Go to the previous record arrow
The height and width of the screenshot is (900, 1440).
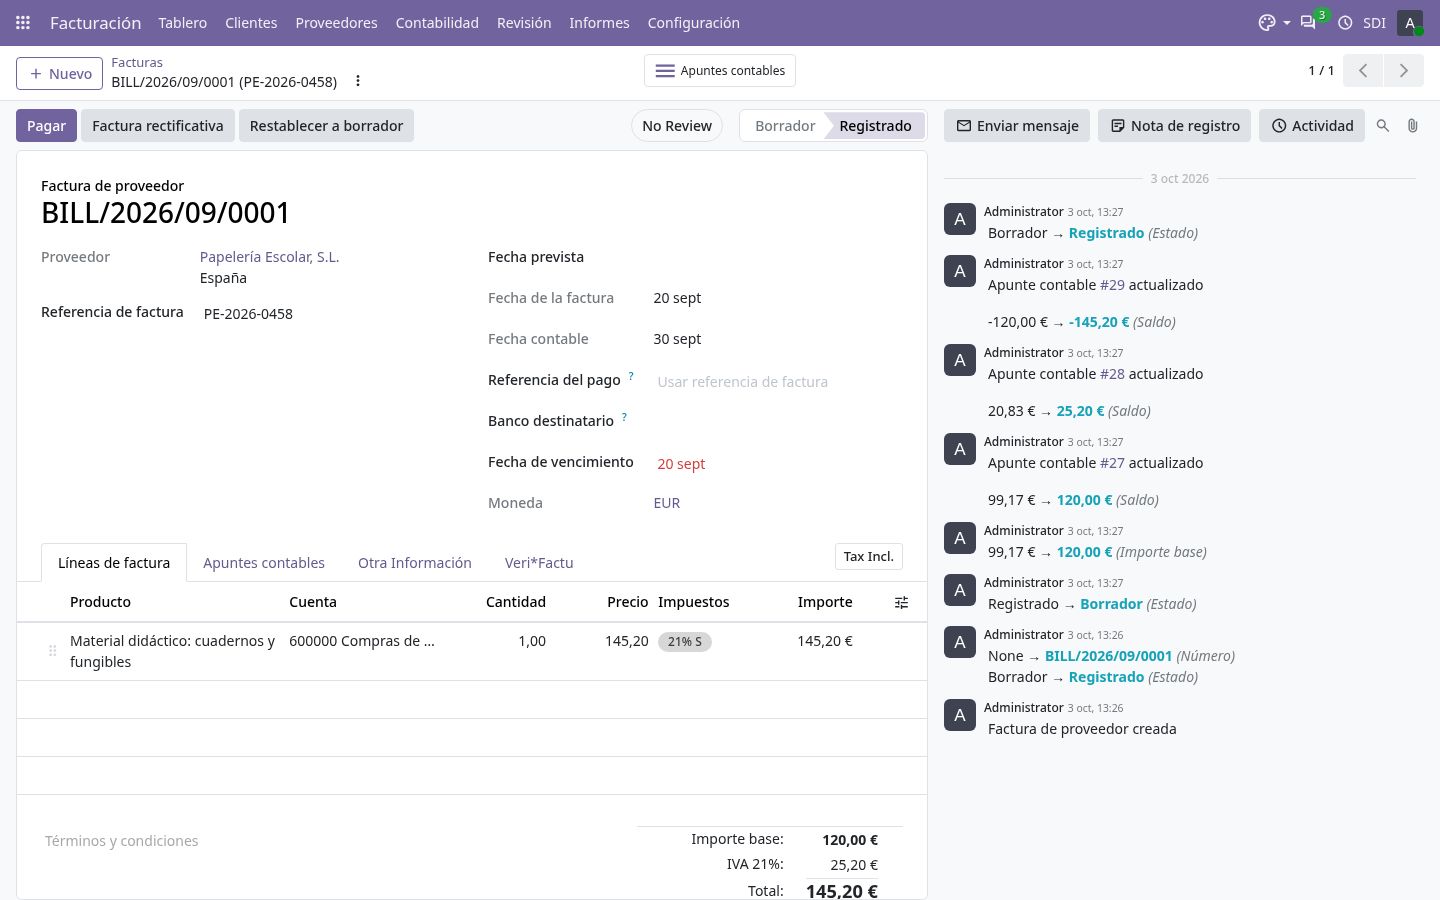[x=1363, y=71]
